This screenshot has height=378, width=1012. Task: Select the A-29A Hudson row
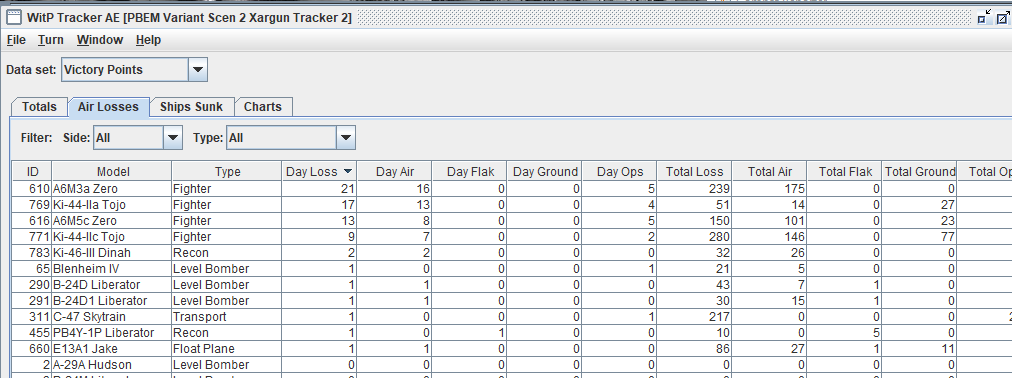pyautogui.click(x=512, y=364)
